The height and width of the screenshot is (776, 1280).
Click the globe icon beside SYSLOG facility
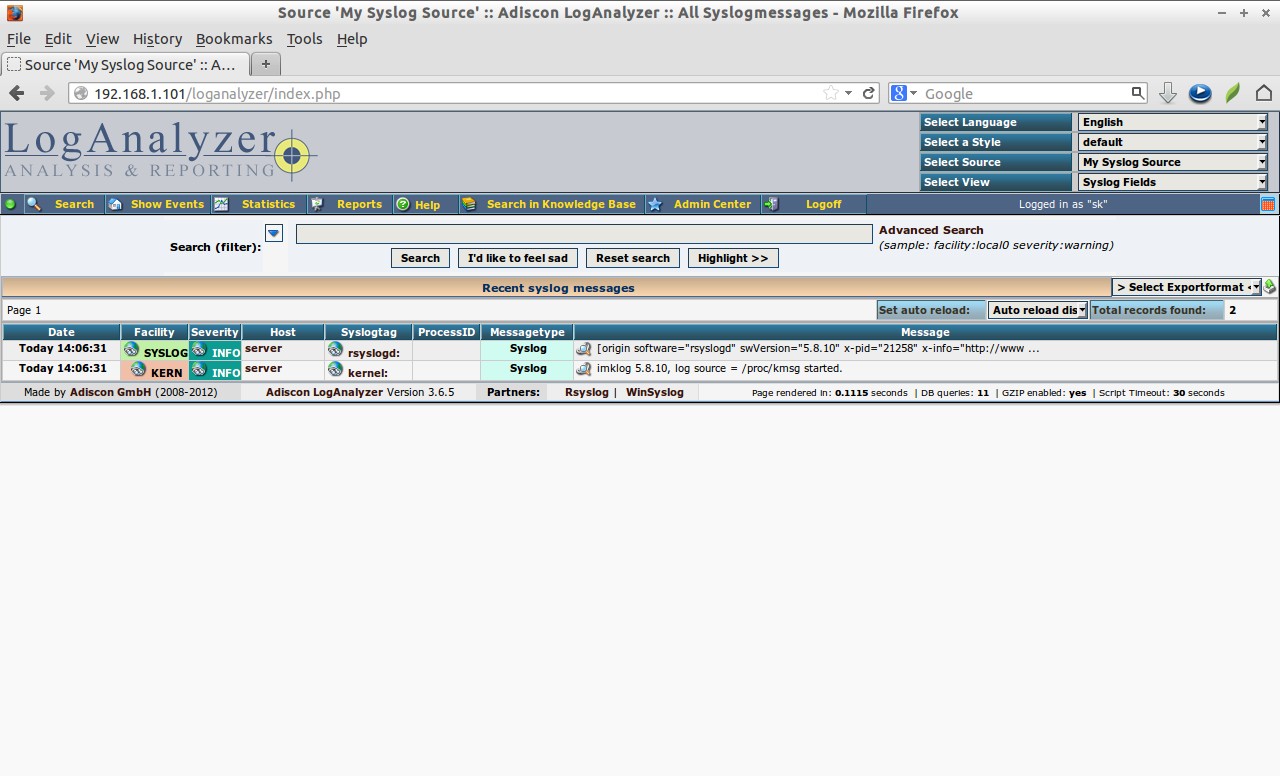131,350
